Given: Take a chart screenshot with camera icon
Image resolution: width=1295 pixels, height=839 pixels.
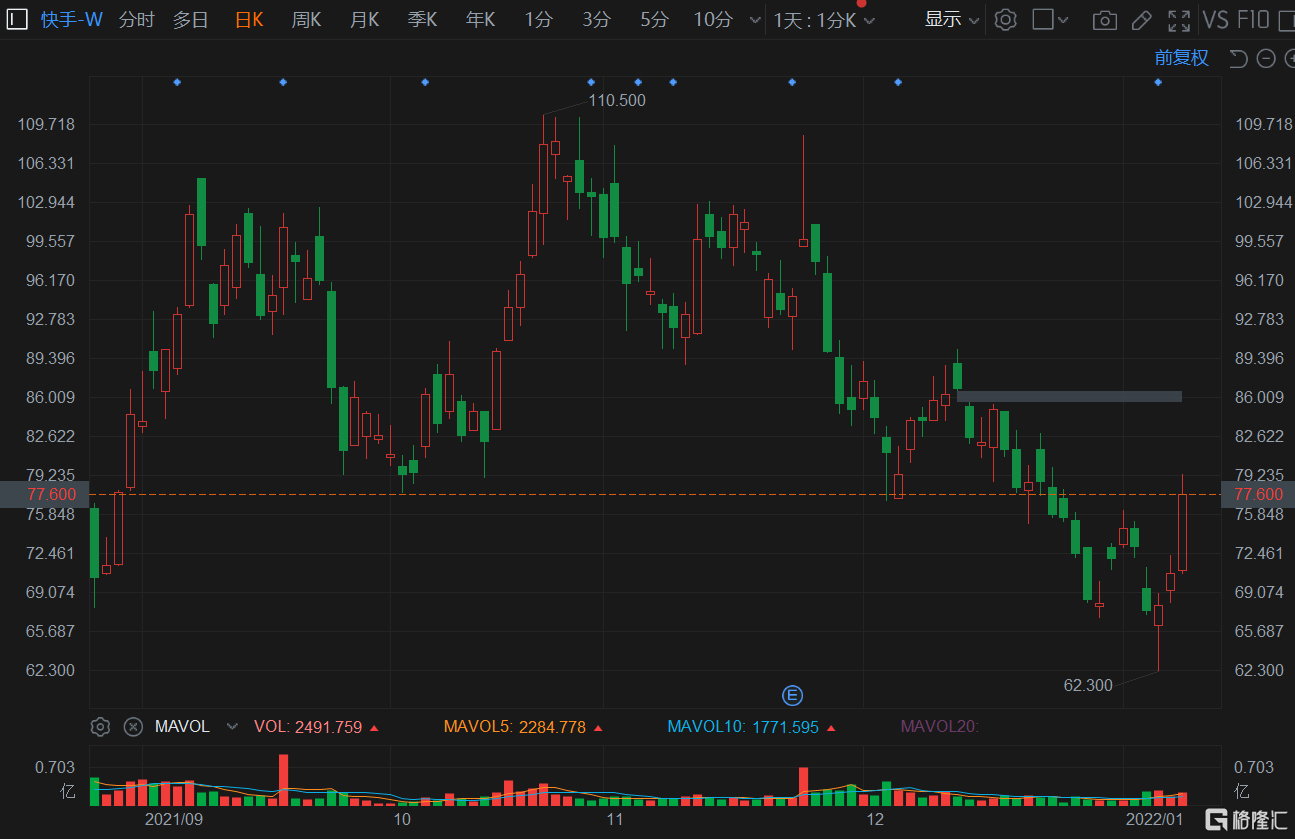Looking at the screenshot, I should point(1104,19).
